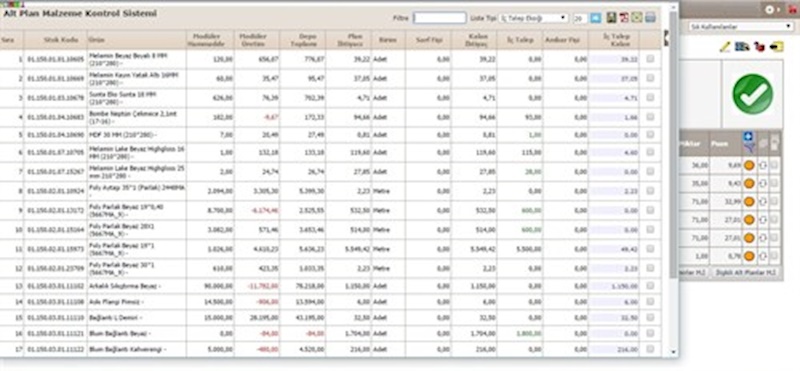The height and width of the screenshot is (371, 800).
Task: Collapse the panel with the black arrow handle
Action: 666,38
